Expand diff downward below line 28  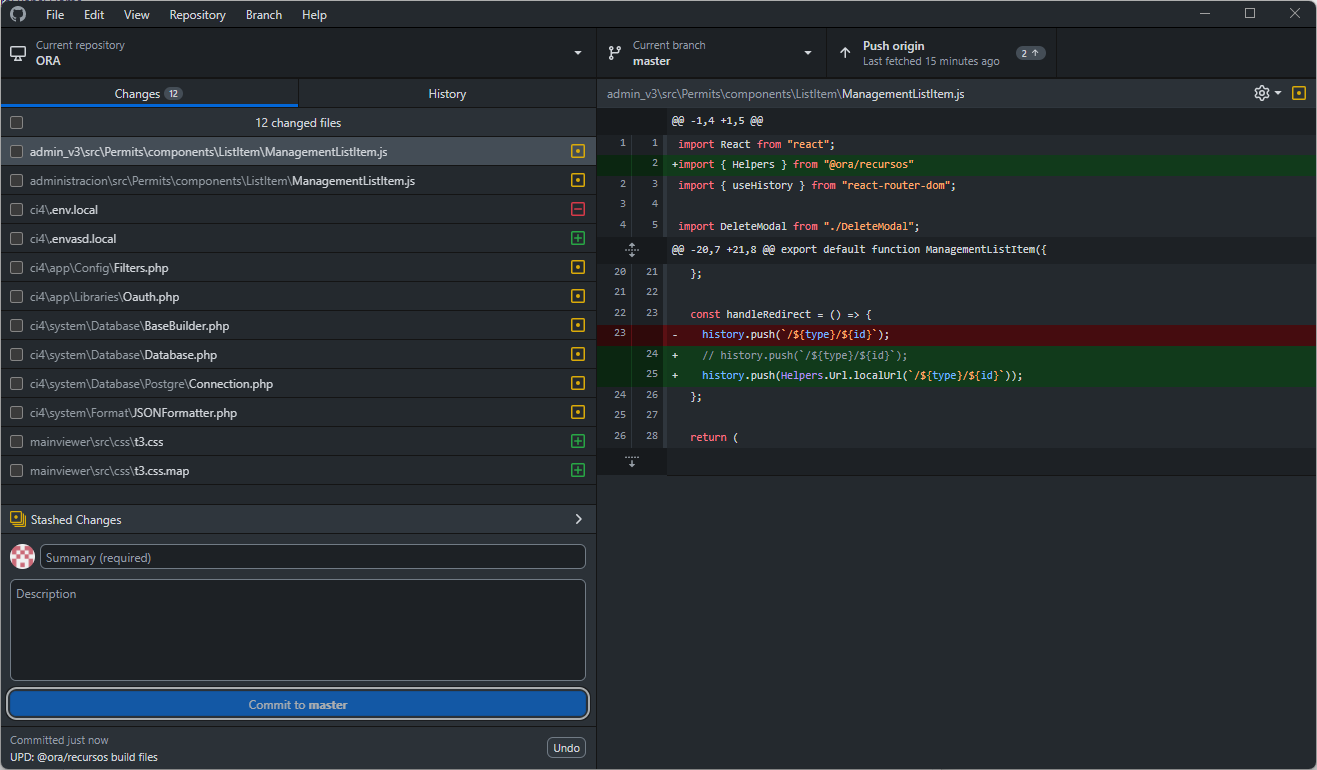click(x=631, y=461)
